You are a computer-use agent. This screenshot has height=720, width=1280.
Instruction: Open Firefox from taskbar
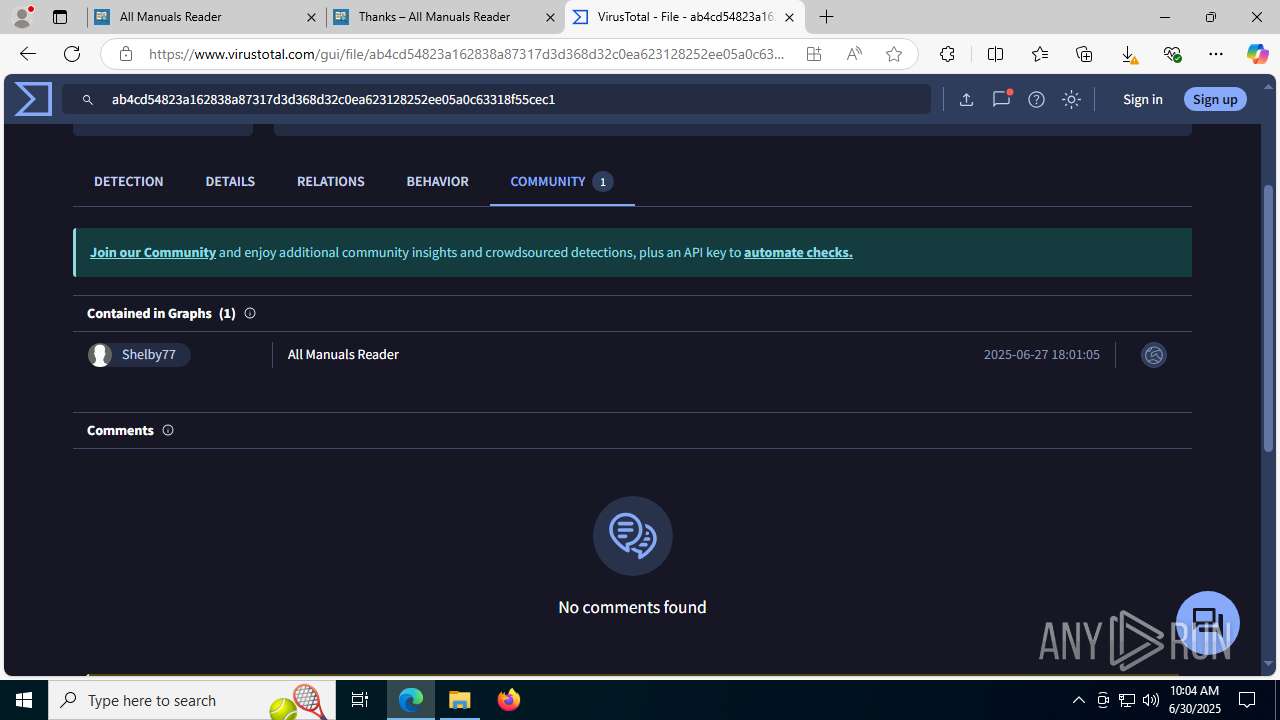coord(509,700)
